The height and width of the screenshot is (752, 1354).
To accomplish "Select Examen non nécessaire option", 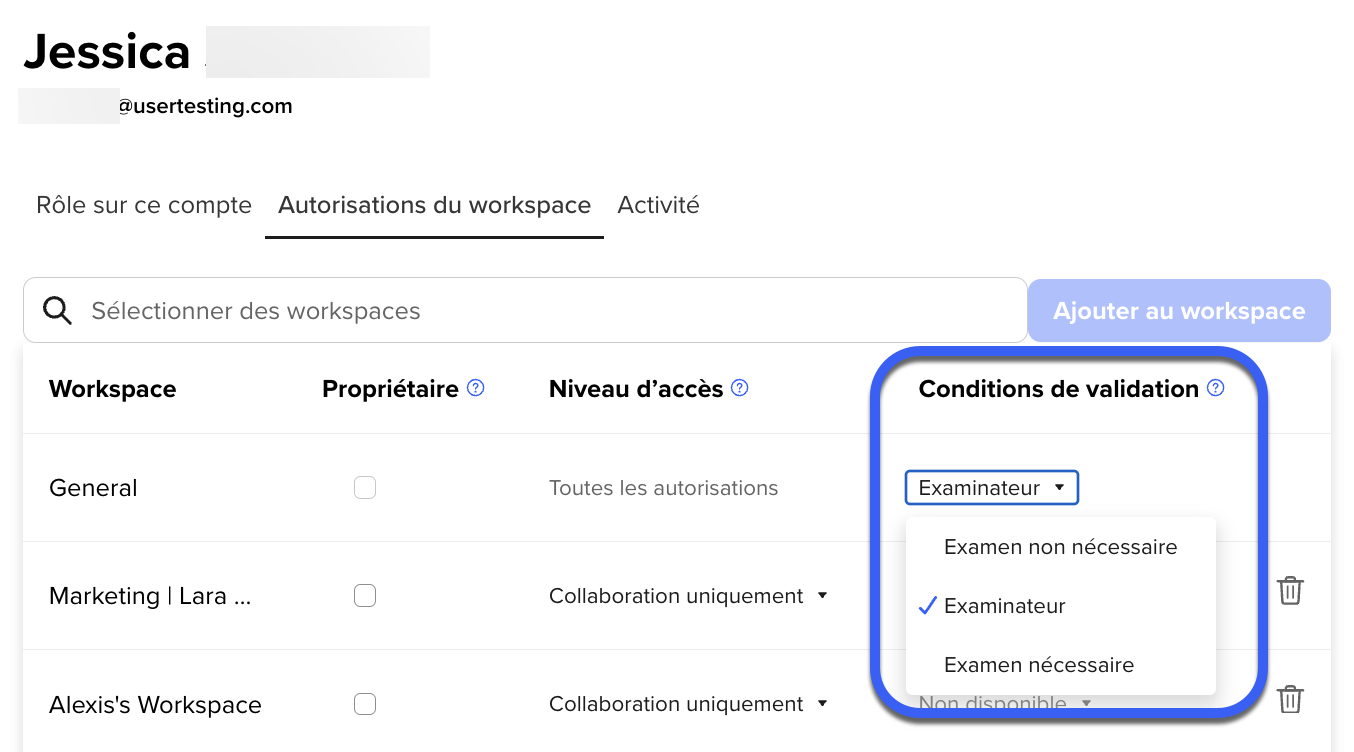I will point(1060,547).
